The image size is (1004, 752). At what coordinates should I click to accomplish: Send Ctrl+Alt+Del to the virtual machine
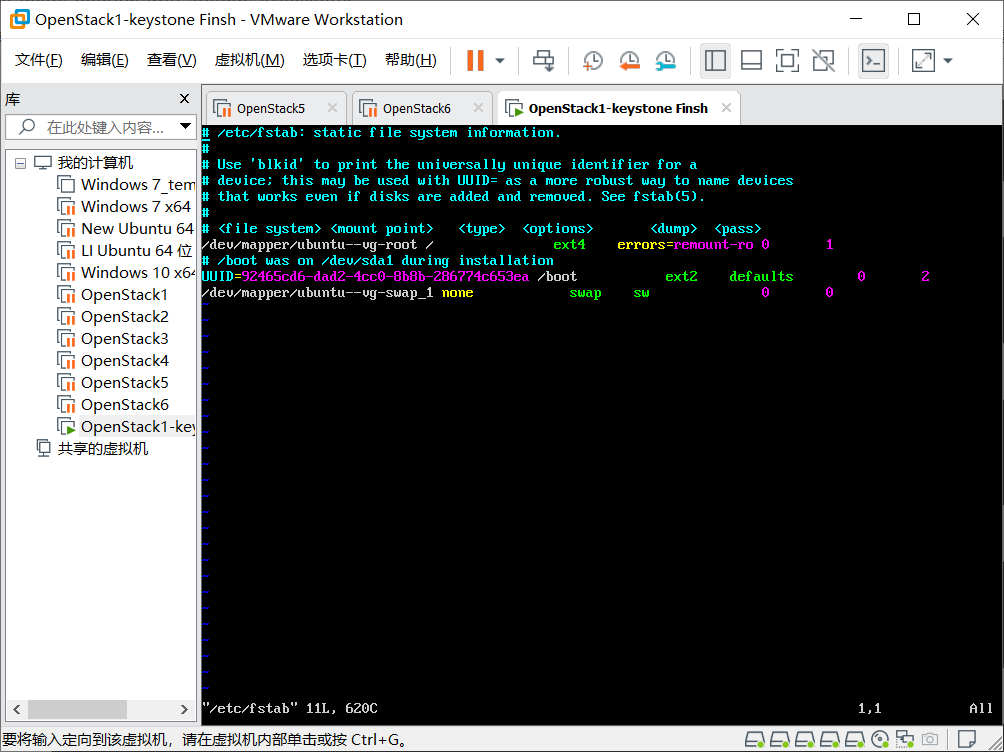[544, 61]
